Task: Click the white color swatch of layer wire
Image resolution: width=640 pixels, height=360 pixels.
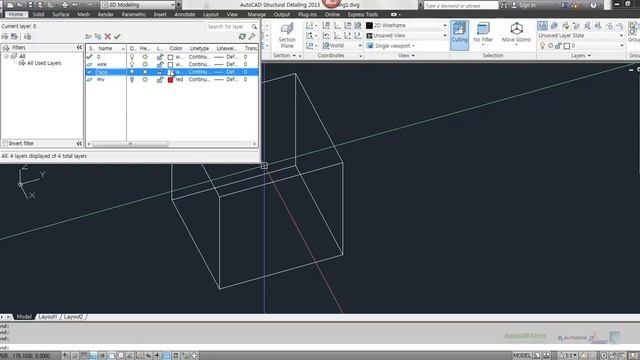Action: [170, 64]
